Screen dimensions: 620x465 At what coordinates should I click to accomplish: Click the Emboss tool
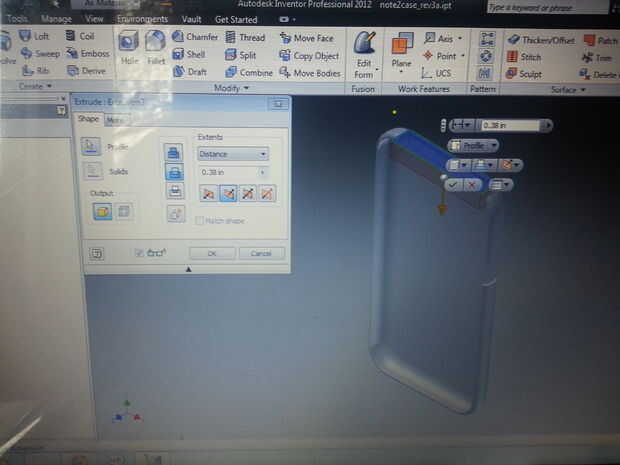coord(88,53)
